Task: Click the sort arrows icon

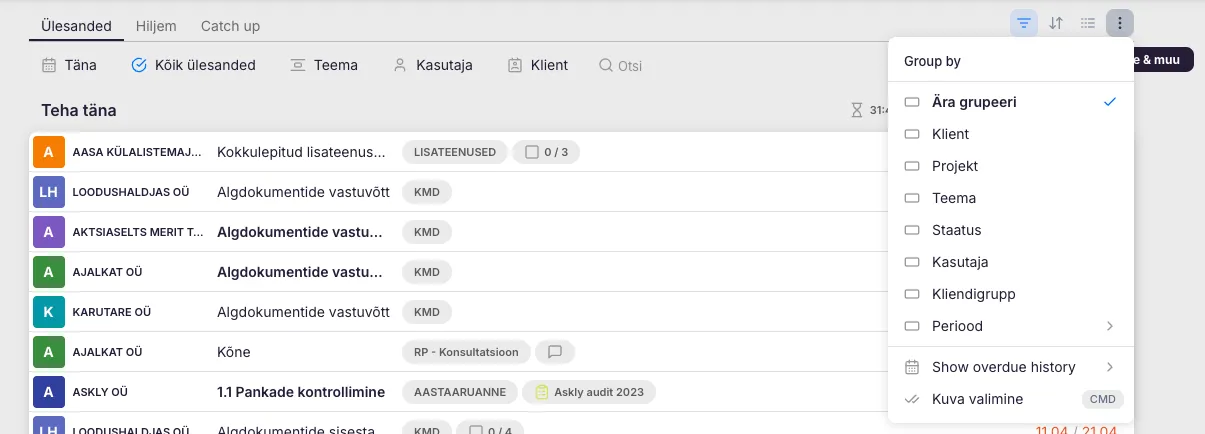Action: [1056, 23]
